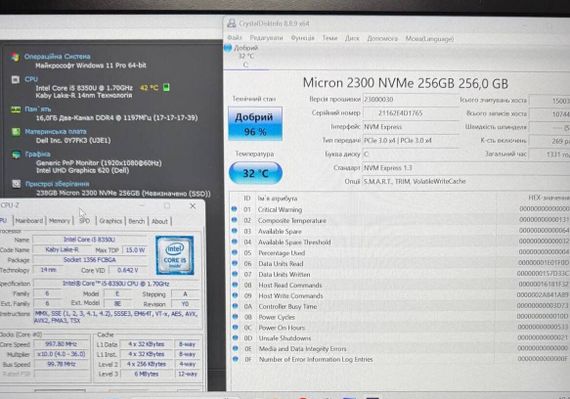Click status dot for Available Spare Threshold row

click(235, 241)
